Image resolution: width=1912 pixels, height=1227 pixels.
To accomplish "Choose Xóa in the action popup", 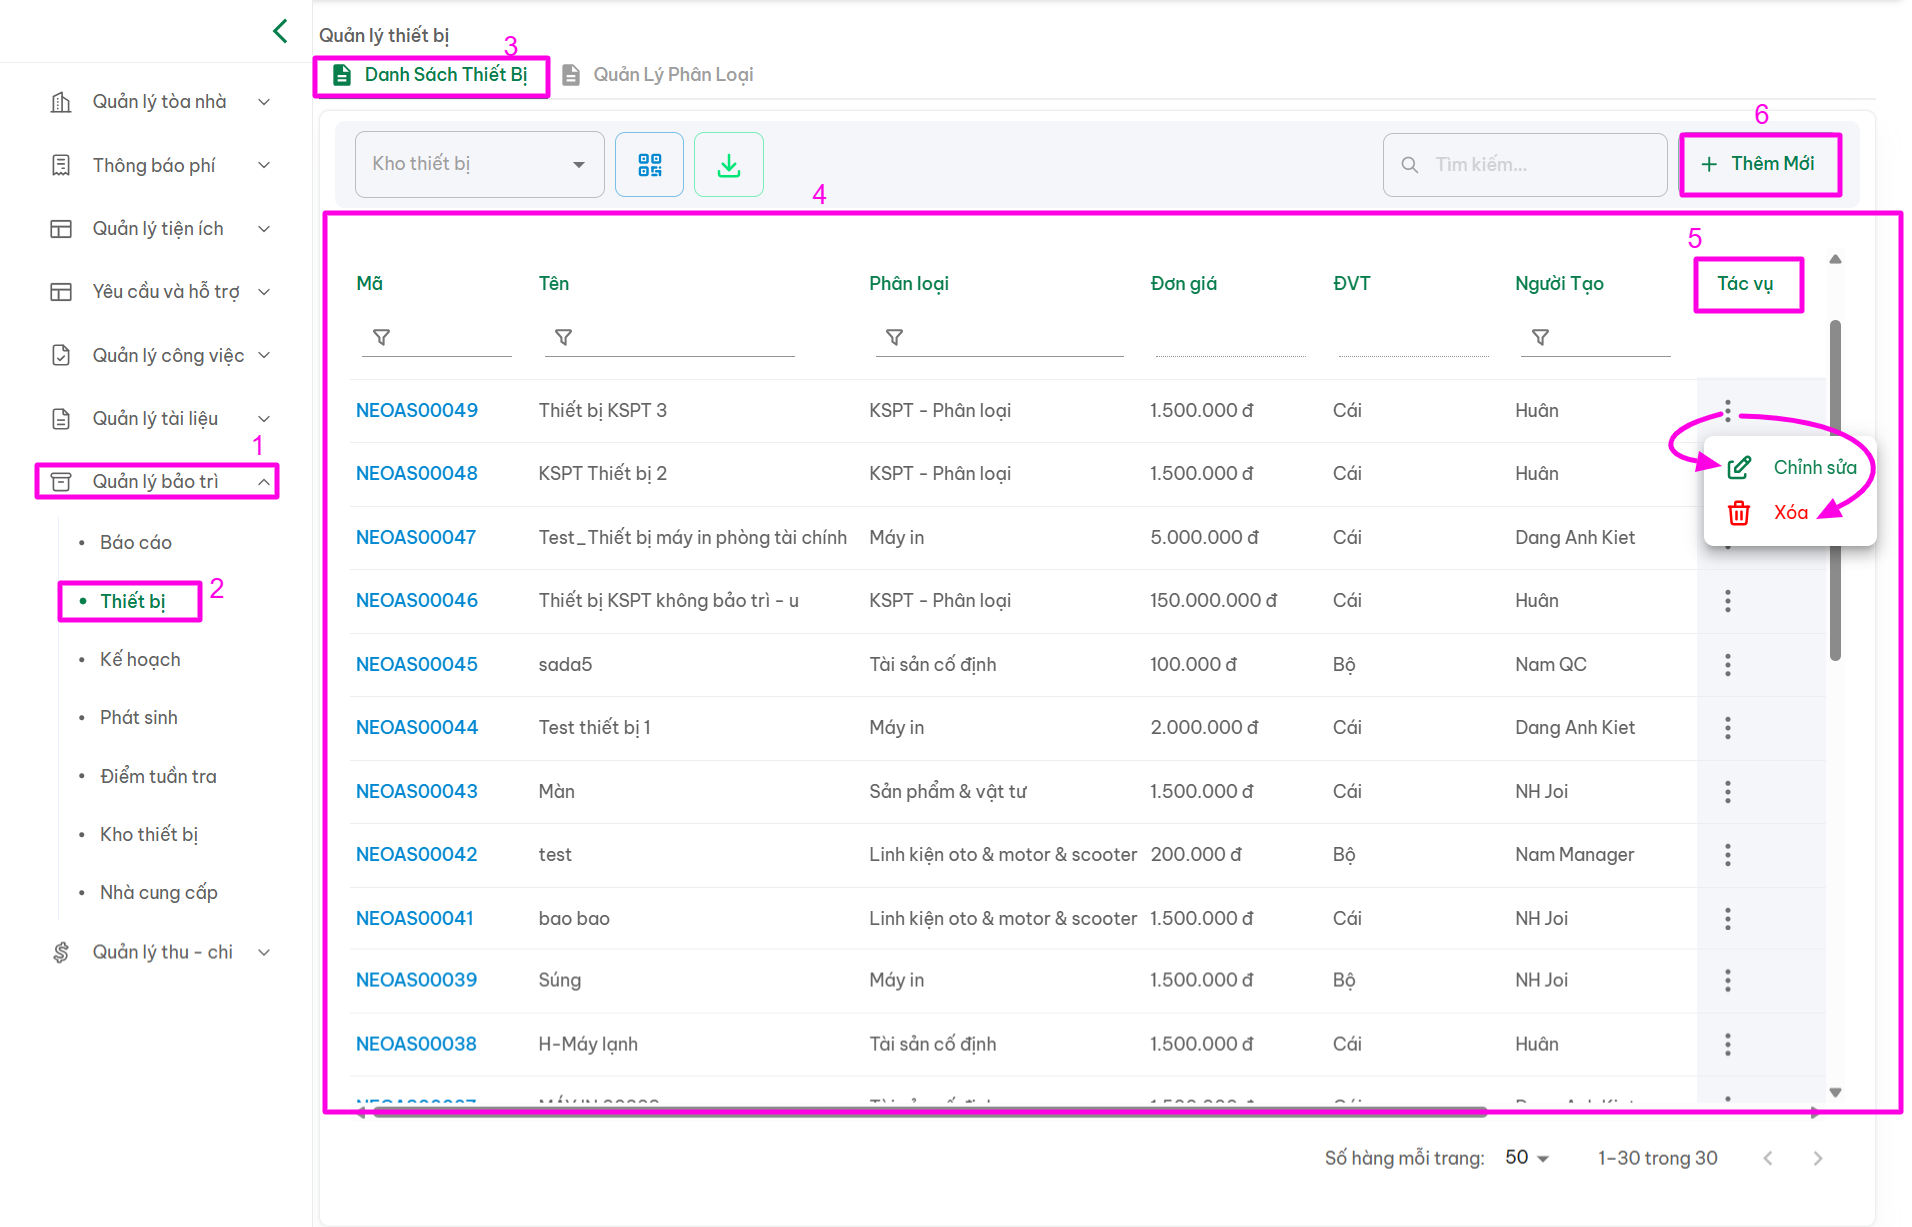I will coord(1789,513).
